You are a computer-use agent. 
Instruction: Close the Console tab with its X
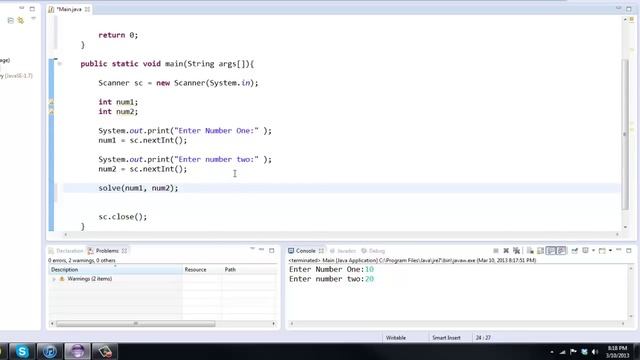(x=321, y=251)
